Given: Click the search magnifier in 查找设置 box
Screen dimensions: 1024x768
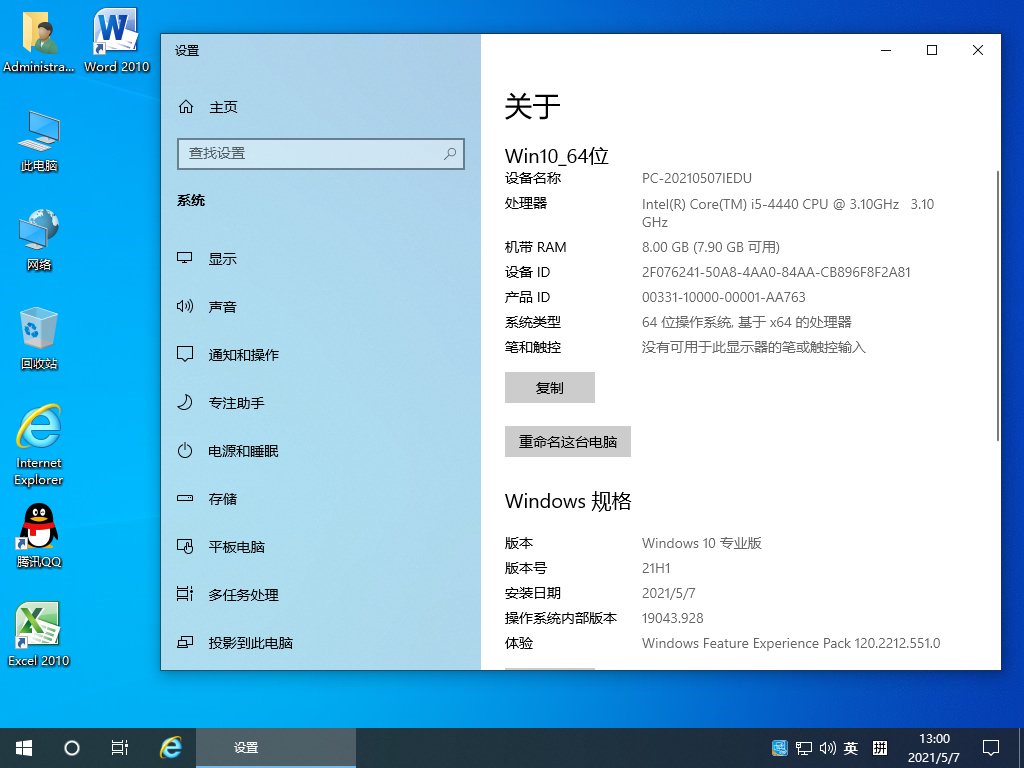Looking at the screenshot, I should (450, 153).
